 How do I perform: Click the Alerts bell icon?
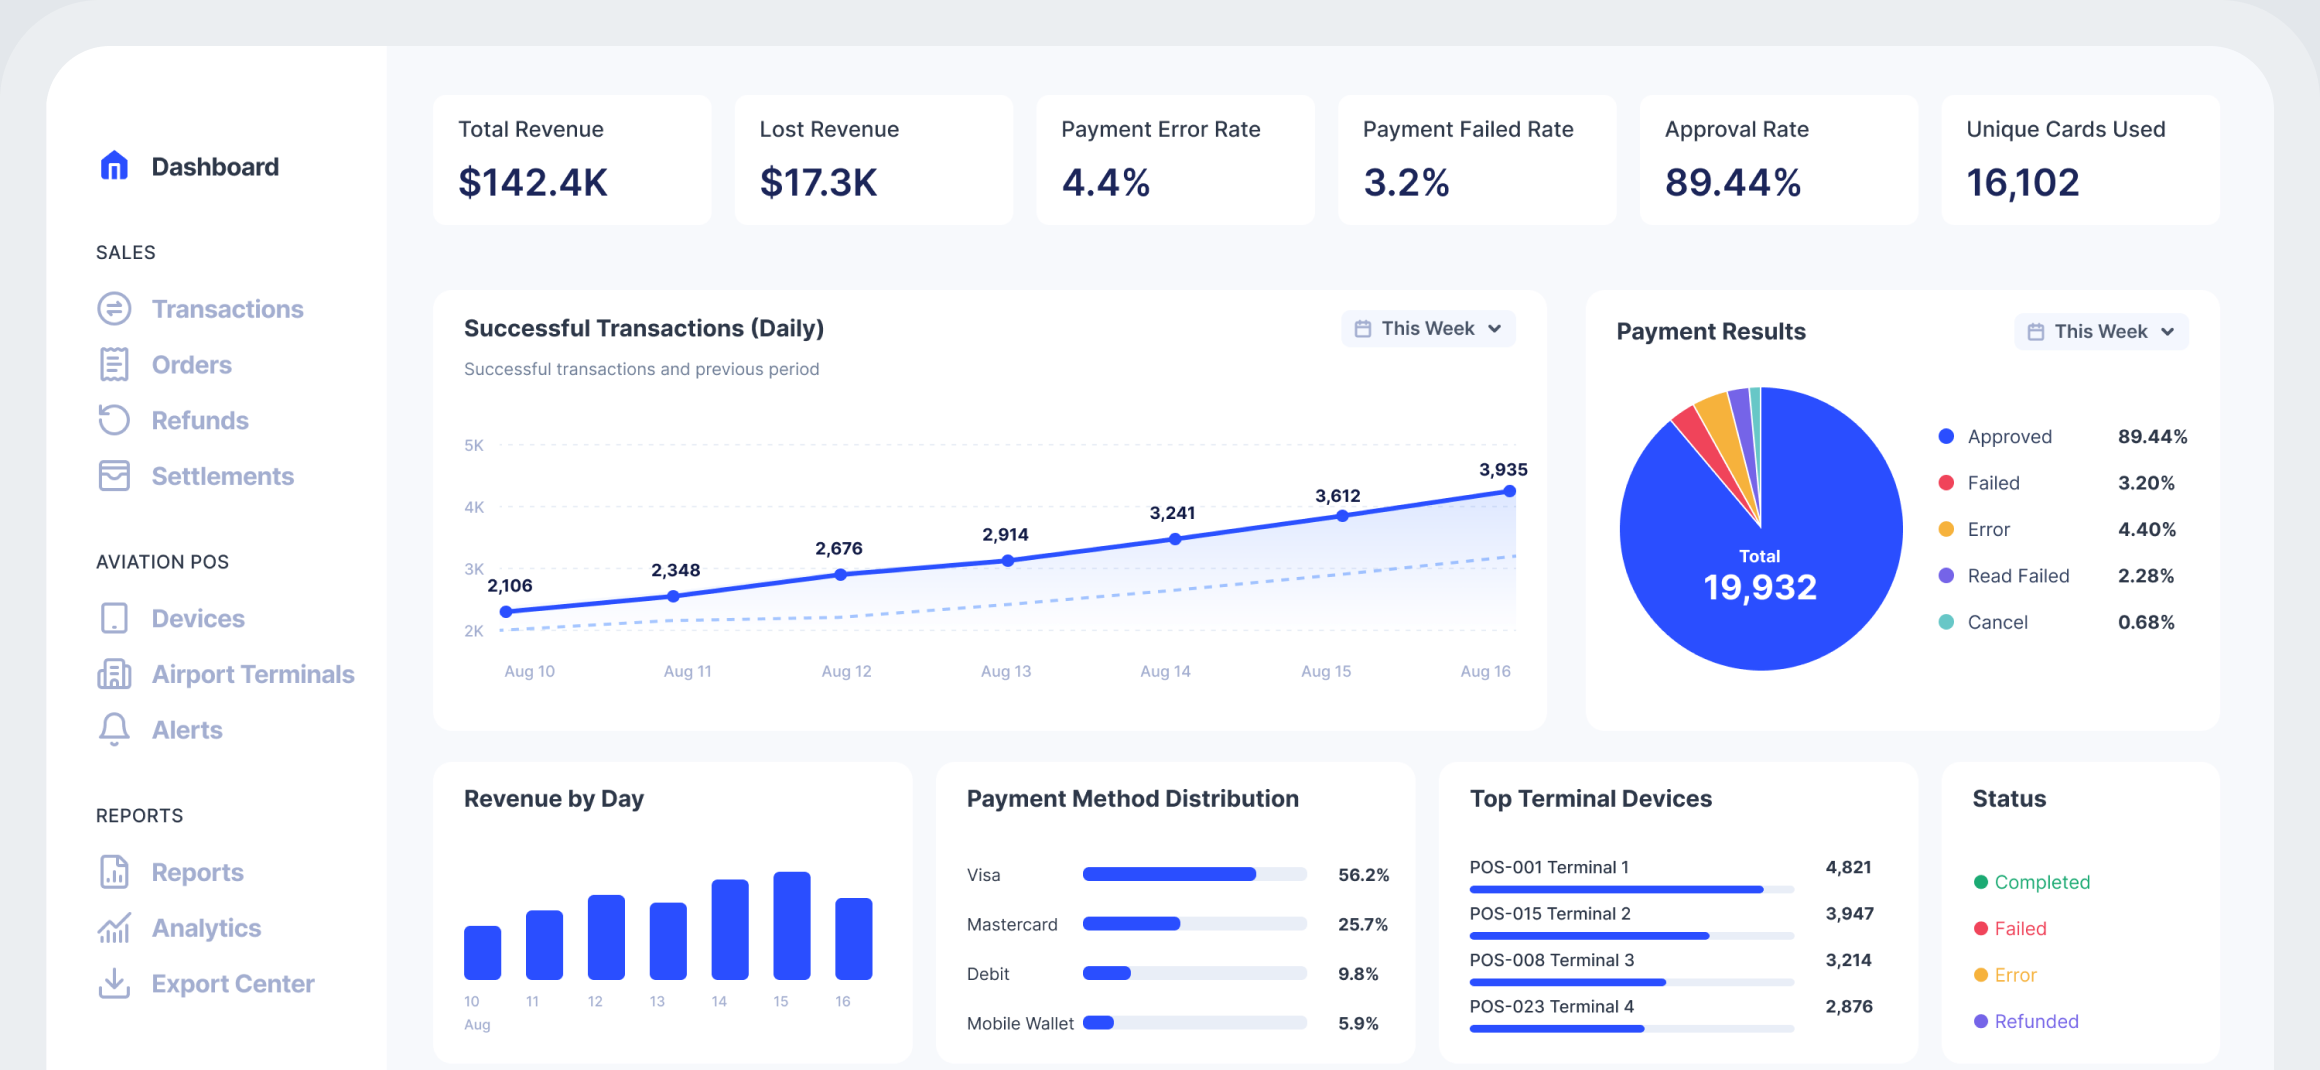[114, 730]
